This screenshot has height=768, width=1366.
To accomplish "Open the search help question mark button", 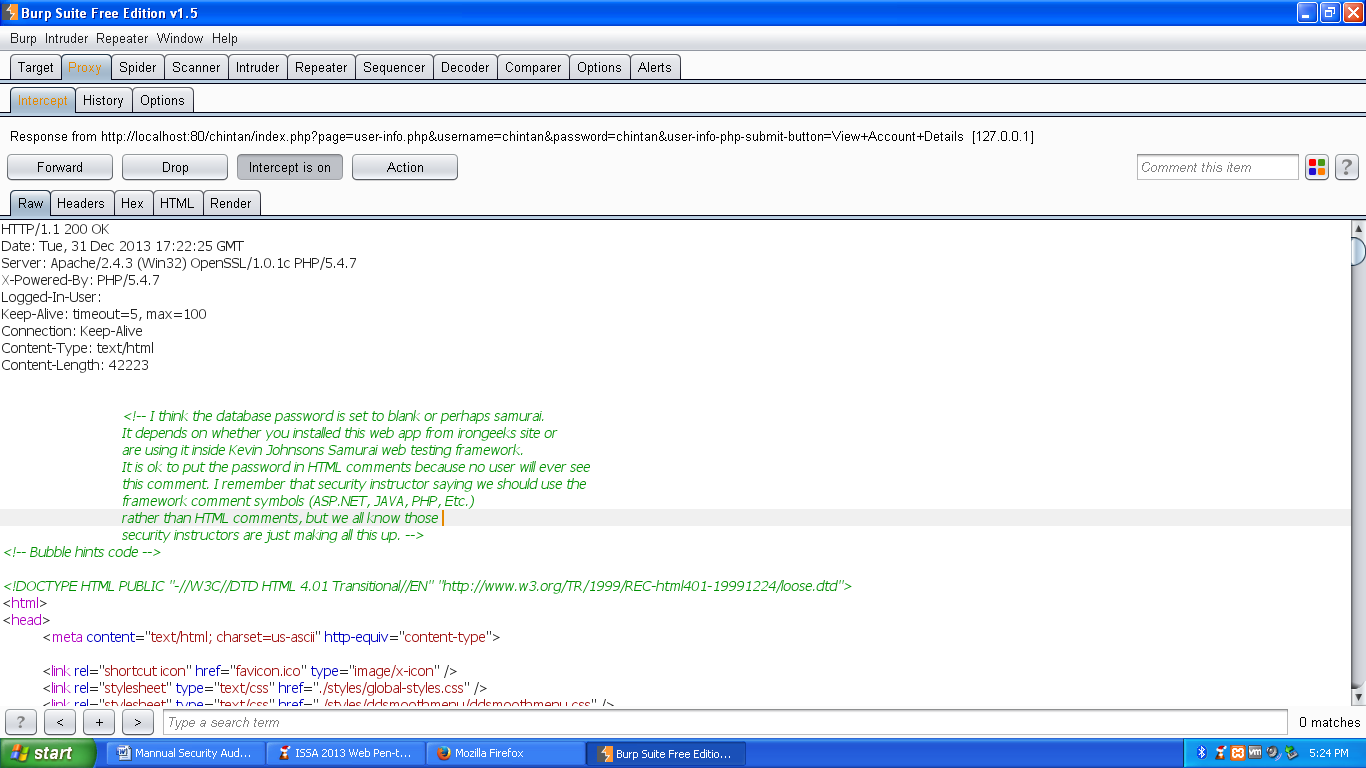I will point(21,722).
